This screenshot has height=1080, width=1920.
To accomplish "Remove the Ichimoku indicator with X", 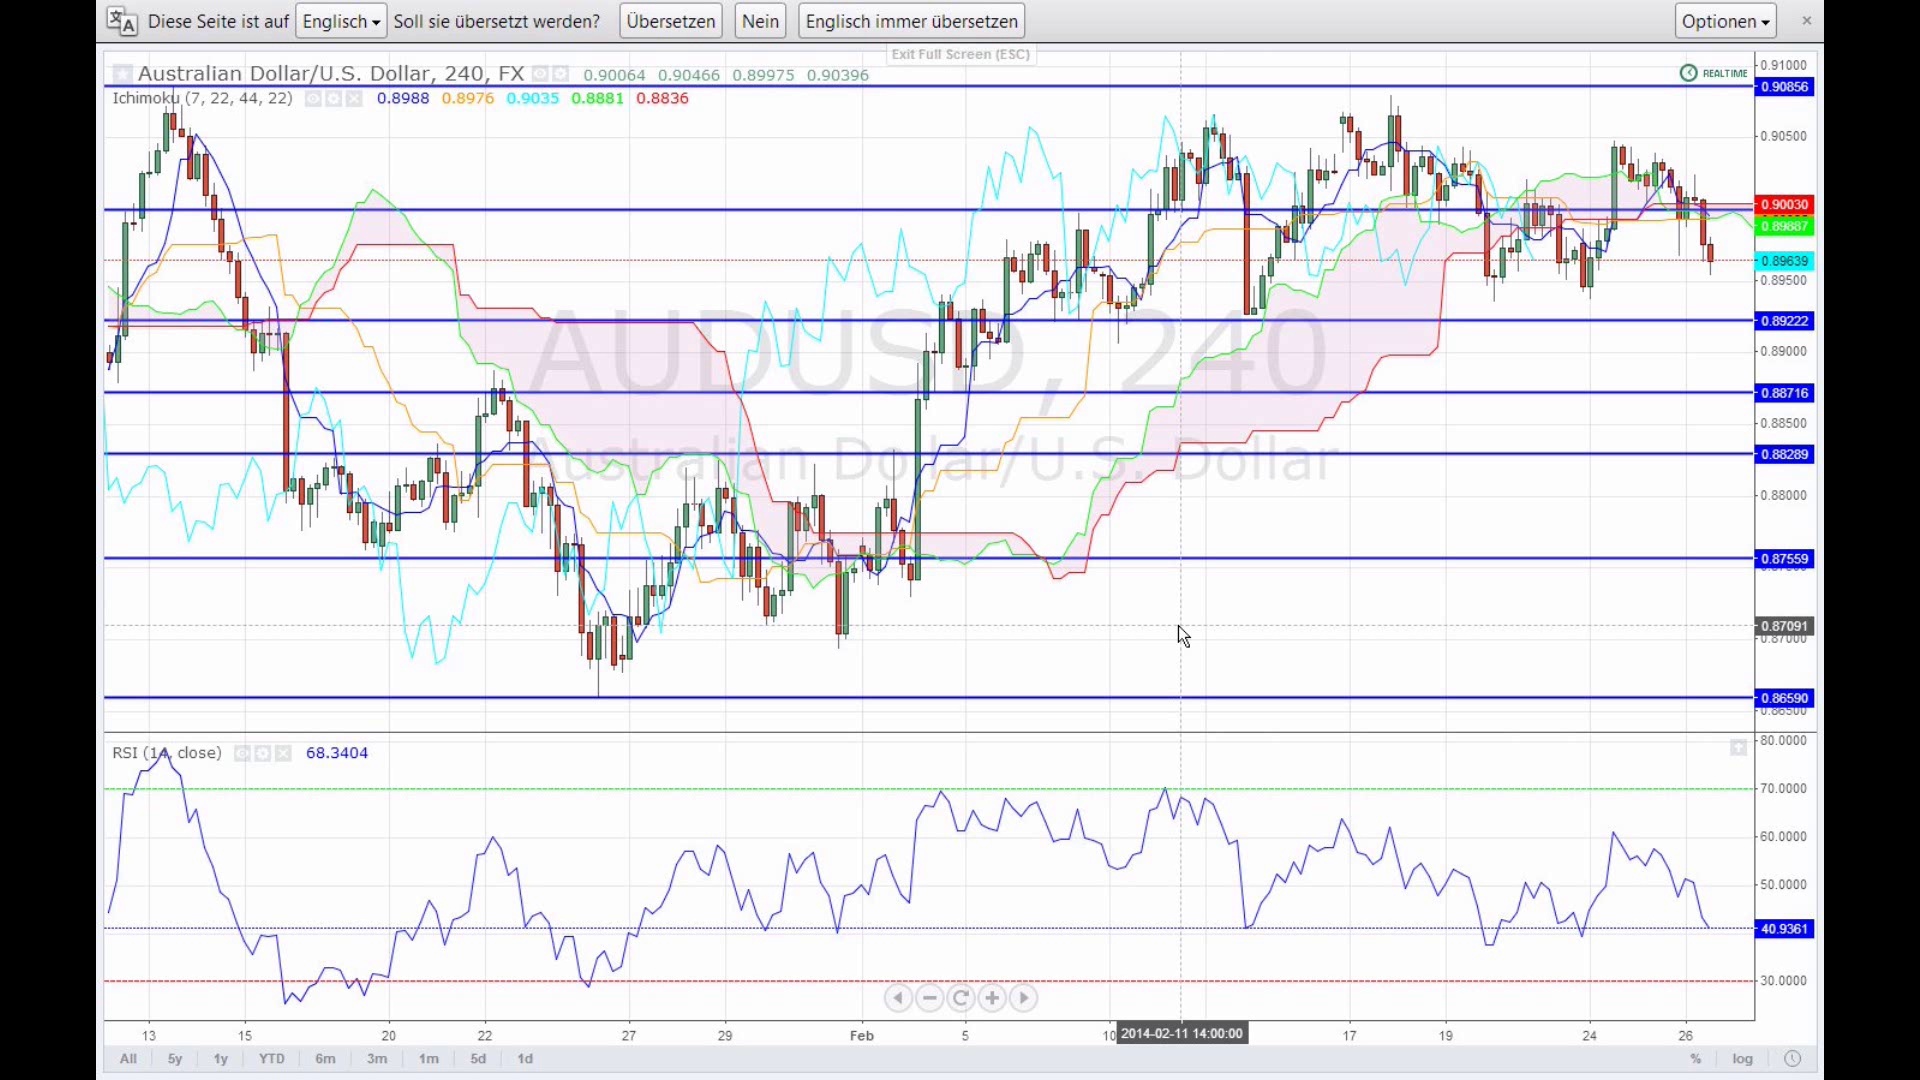I will click(x=354, y=98).
